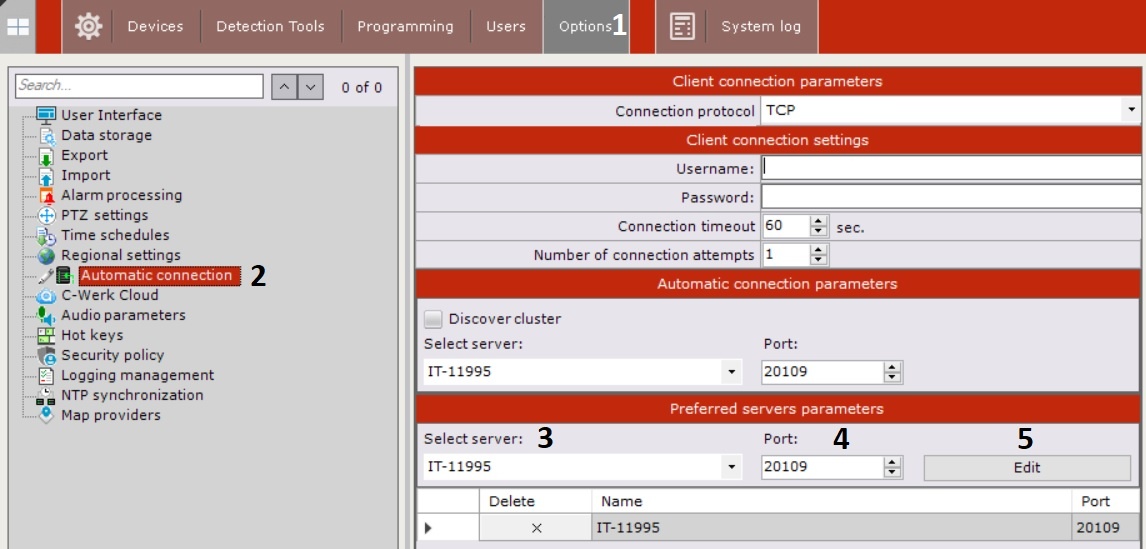
Task: Open the Programming tab
Action: pyautogui.click(x=405, y=27)
